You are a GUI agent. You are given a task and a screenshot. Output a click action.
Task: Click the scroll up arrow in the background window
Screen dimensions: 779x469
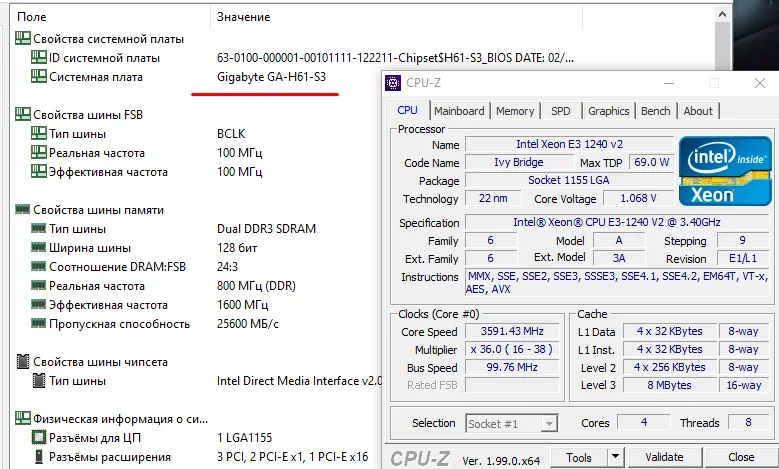coord(722,15)
